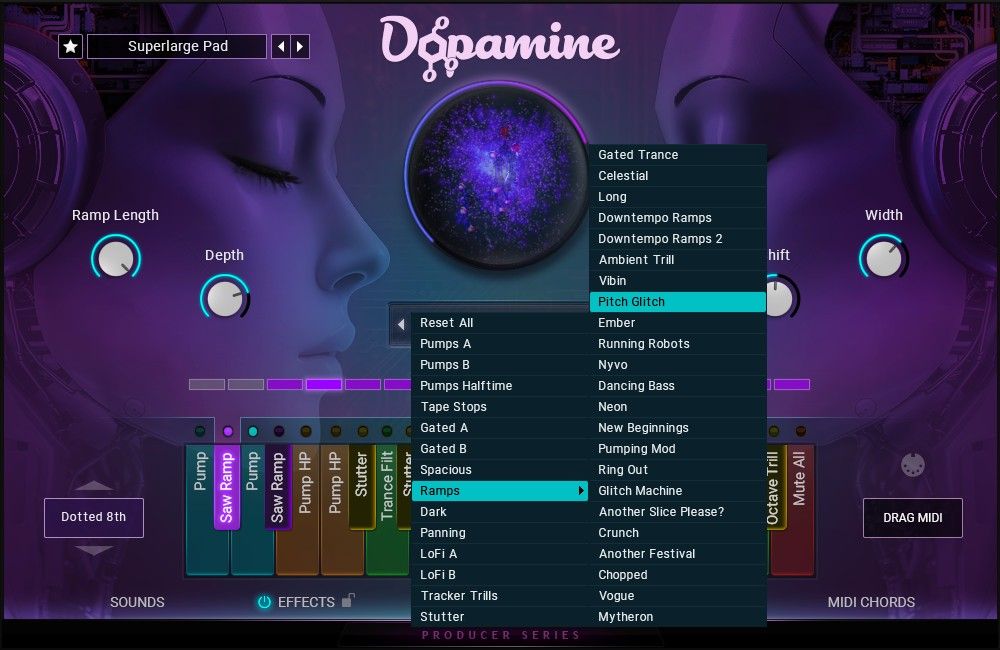
Task: Click the down arrow below Dotted 8th
Action: coord(94,550)
